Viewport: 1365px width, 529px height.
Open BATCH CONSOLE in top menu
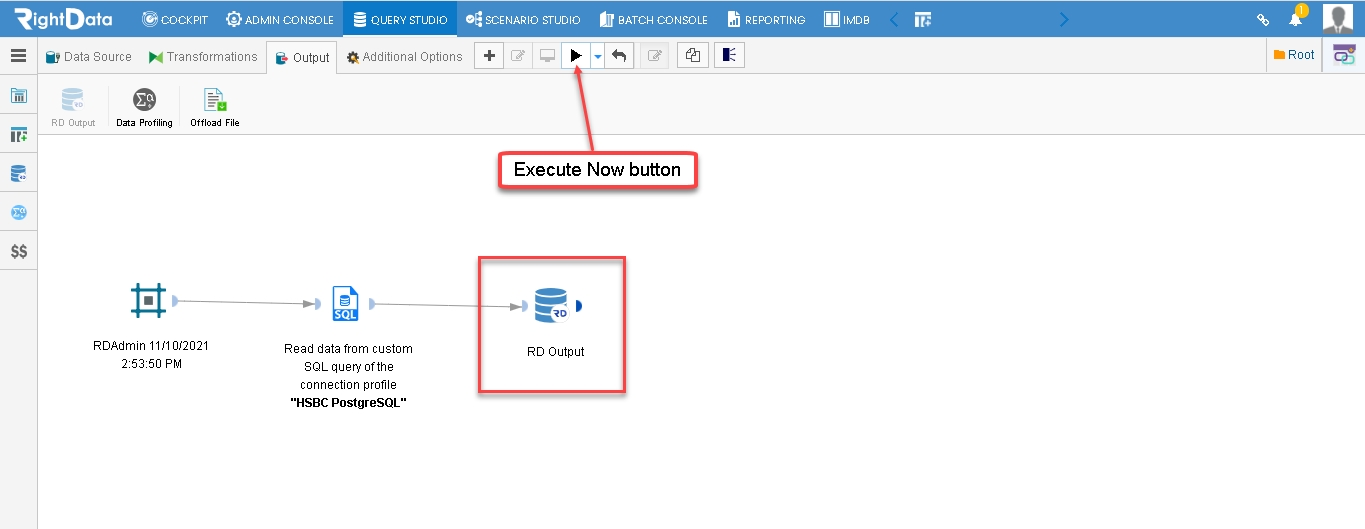coord(654,19)
